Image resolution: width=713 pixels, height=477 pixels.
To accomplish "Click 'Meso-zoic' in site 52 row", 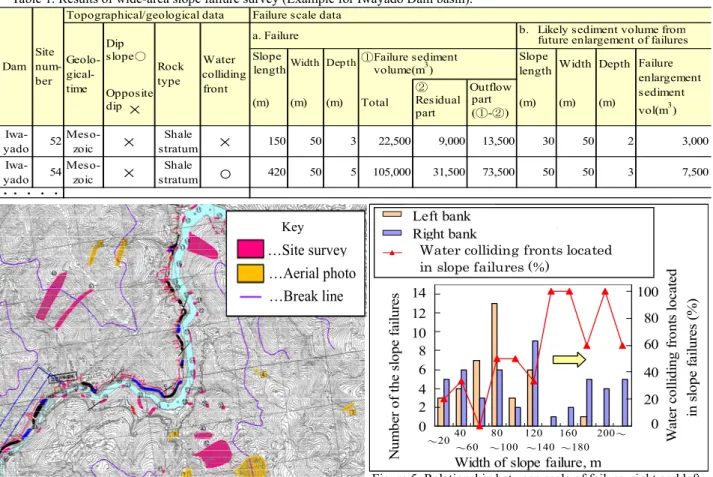I will click(83, 141).
